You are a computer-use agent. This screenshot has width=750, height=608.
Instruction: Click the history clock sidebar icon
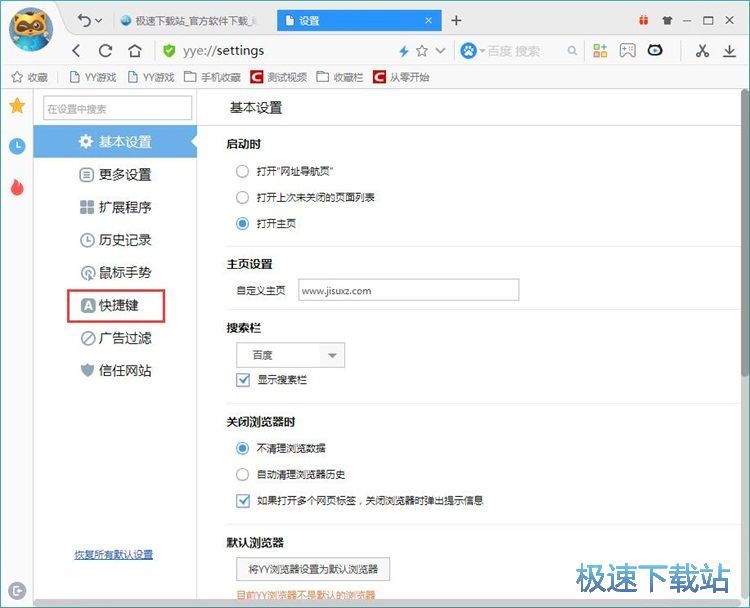(17, 146)
